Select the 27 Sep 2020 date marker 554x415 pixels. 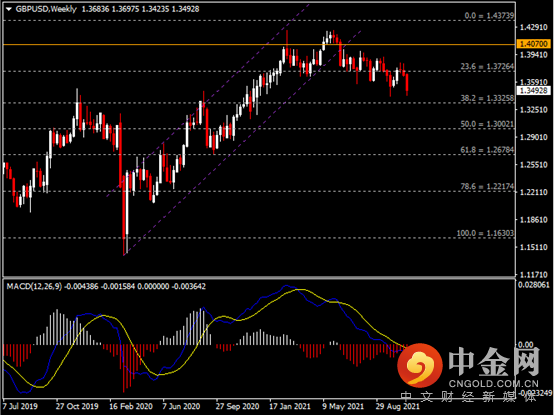tap(237, 406)
